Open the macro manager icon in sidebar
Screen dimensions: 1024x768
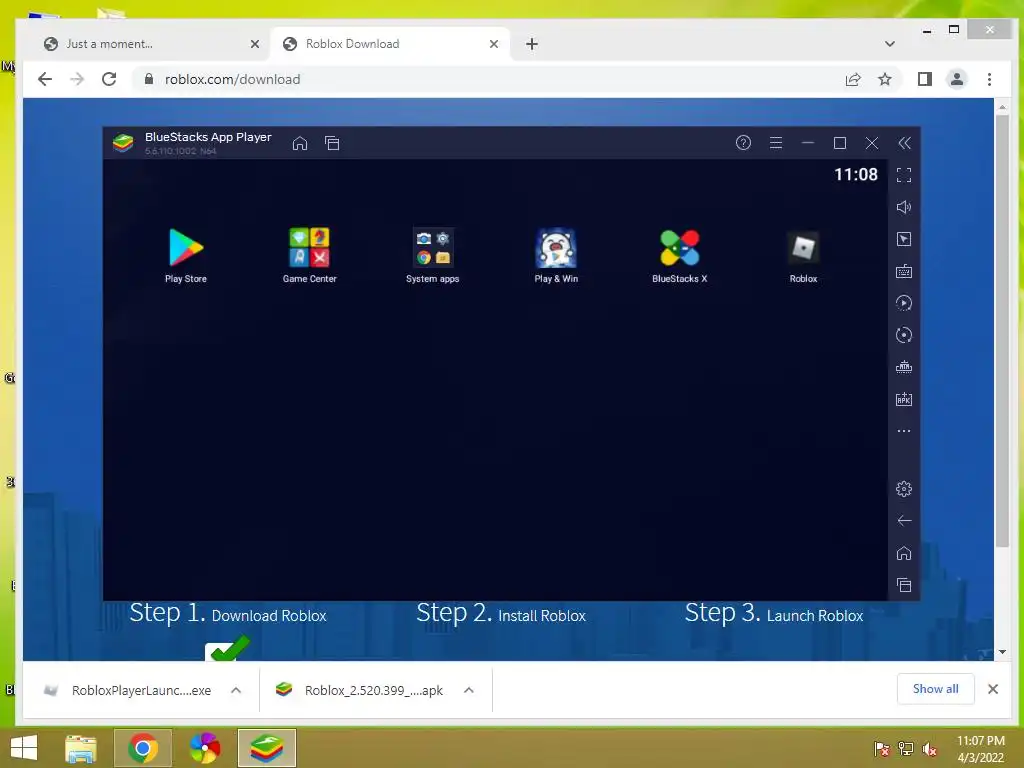tap(904, 367)
